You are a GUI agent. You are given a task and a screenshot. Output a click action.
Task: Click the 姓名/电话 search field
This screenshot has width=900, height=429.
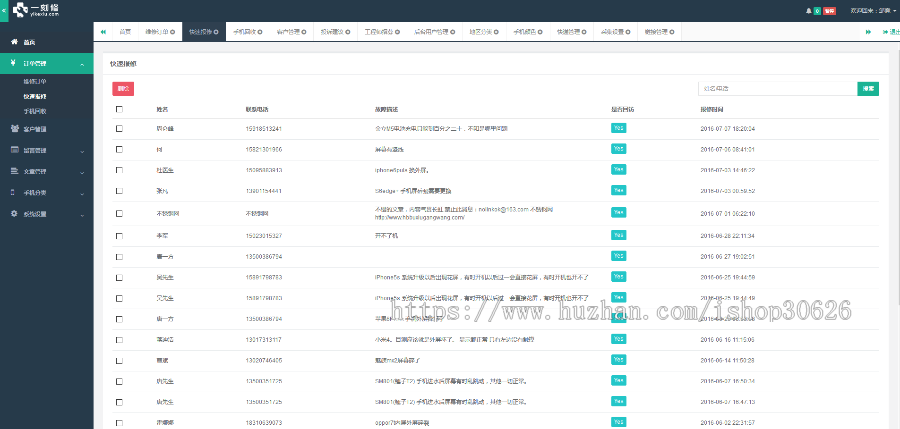coord(777,88)
